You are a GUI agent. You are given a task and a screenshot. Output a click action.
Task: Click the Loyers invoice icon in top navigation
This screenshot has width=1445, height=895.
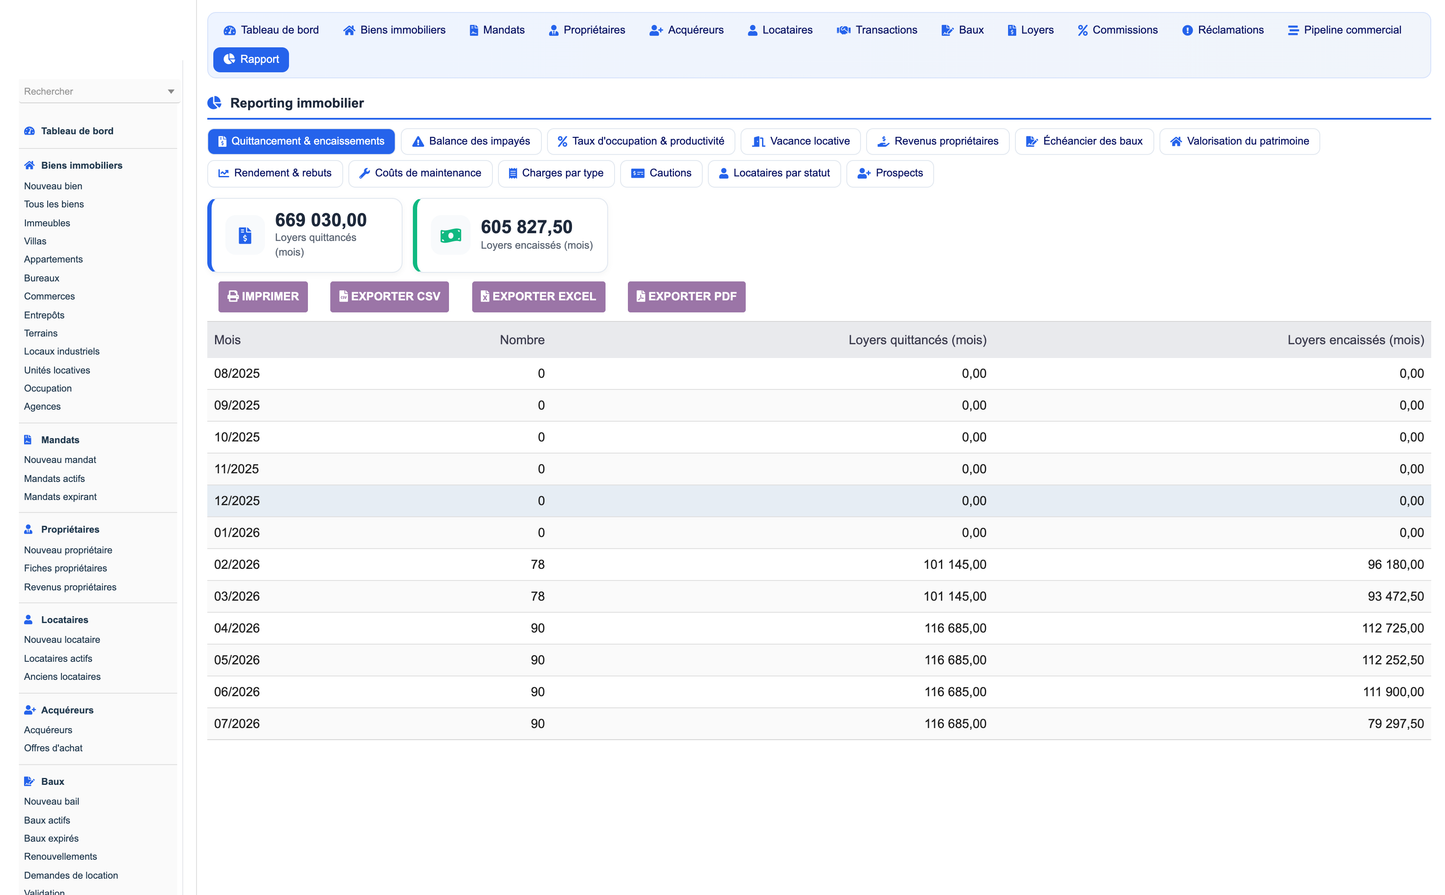(x=1012, y=30)
